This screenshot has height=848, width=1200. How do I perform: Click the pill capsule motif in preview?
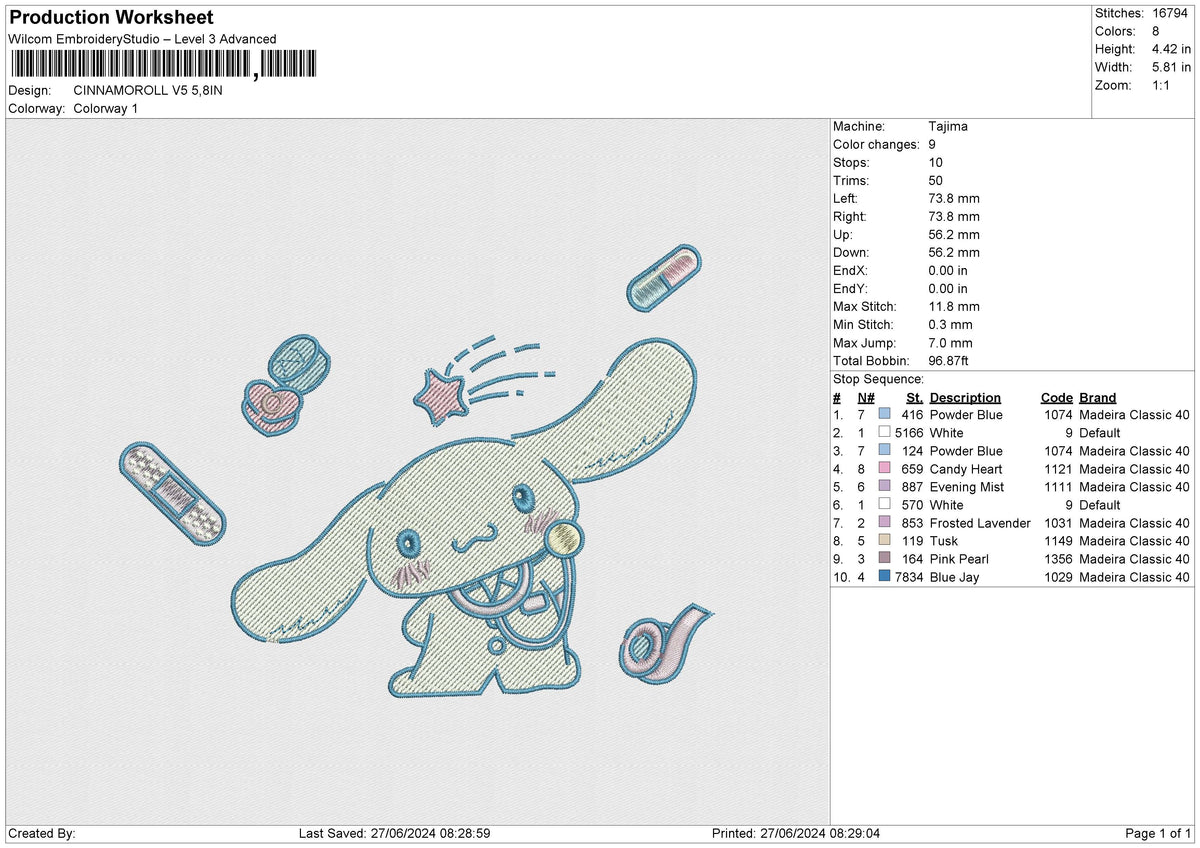tap(663, 276)
